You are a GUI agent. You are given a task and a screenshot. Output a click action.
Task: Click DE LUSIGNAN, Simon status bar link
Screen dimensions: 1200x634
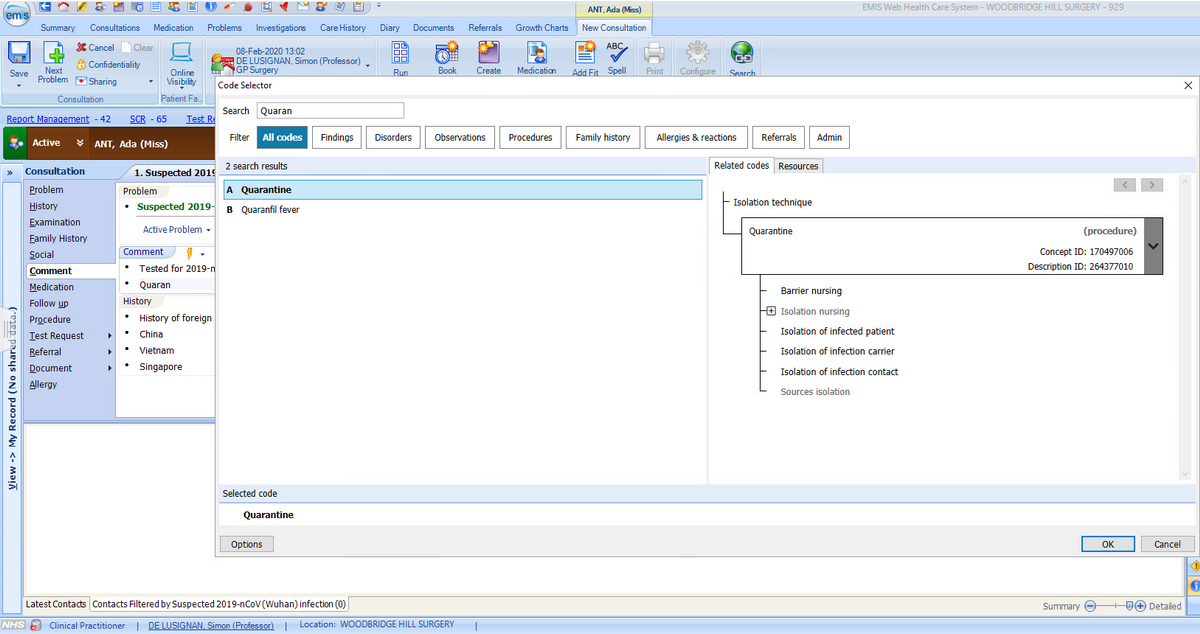click(x=213, y=625)
